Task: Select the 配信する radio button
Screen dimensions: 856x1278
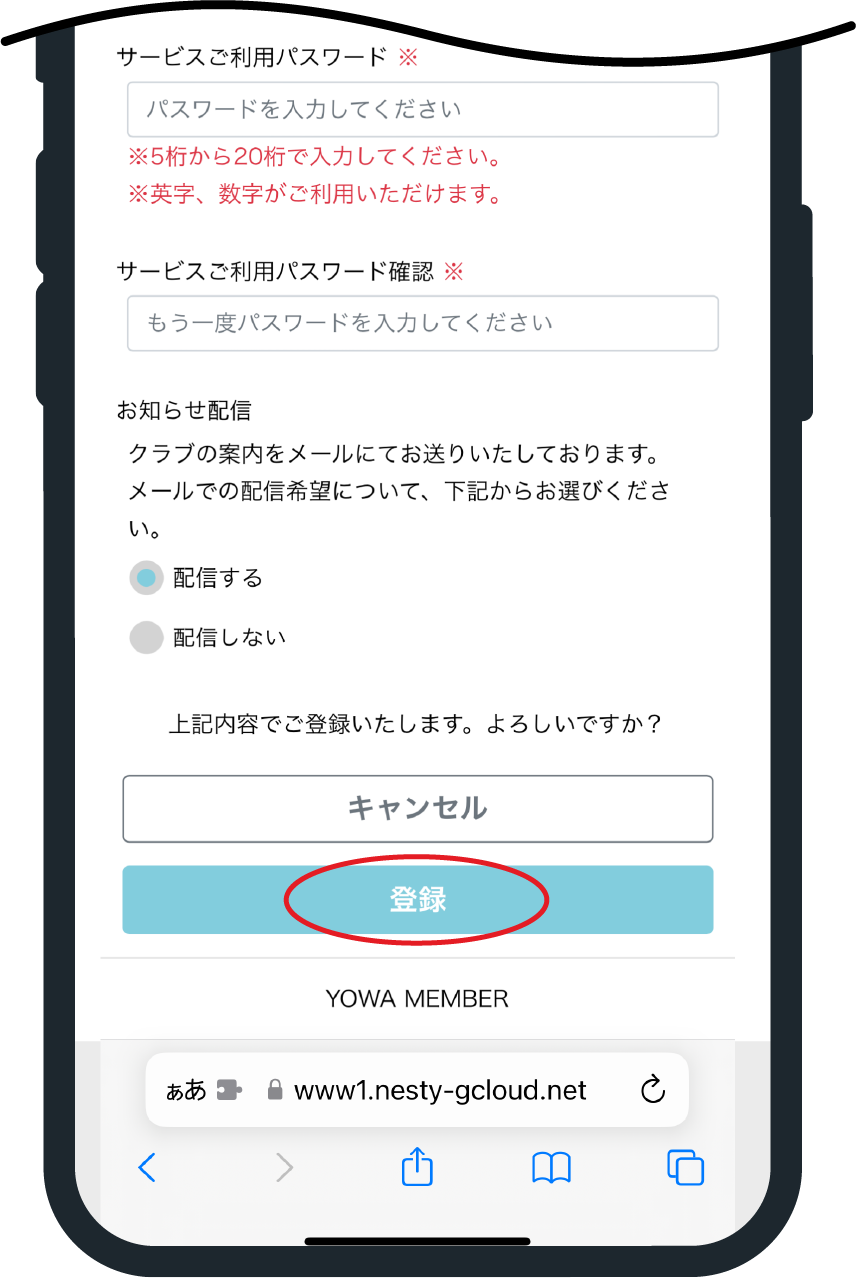Action: 147,578
